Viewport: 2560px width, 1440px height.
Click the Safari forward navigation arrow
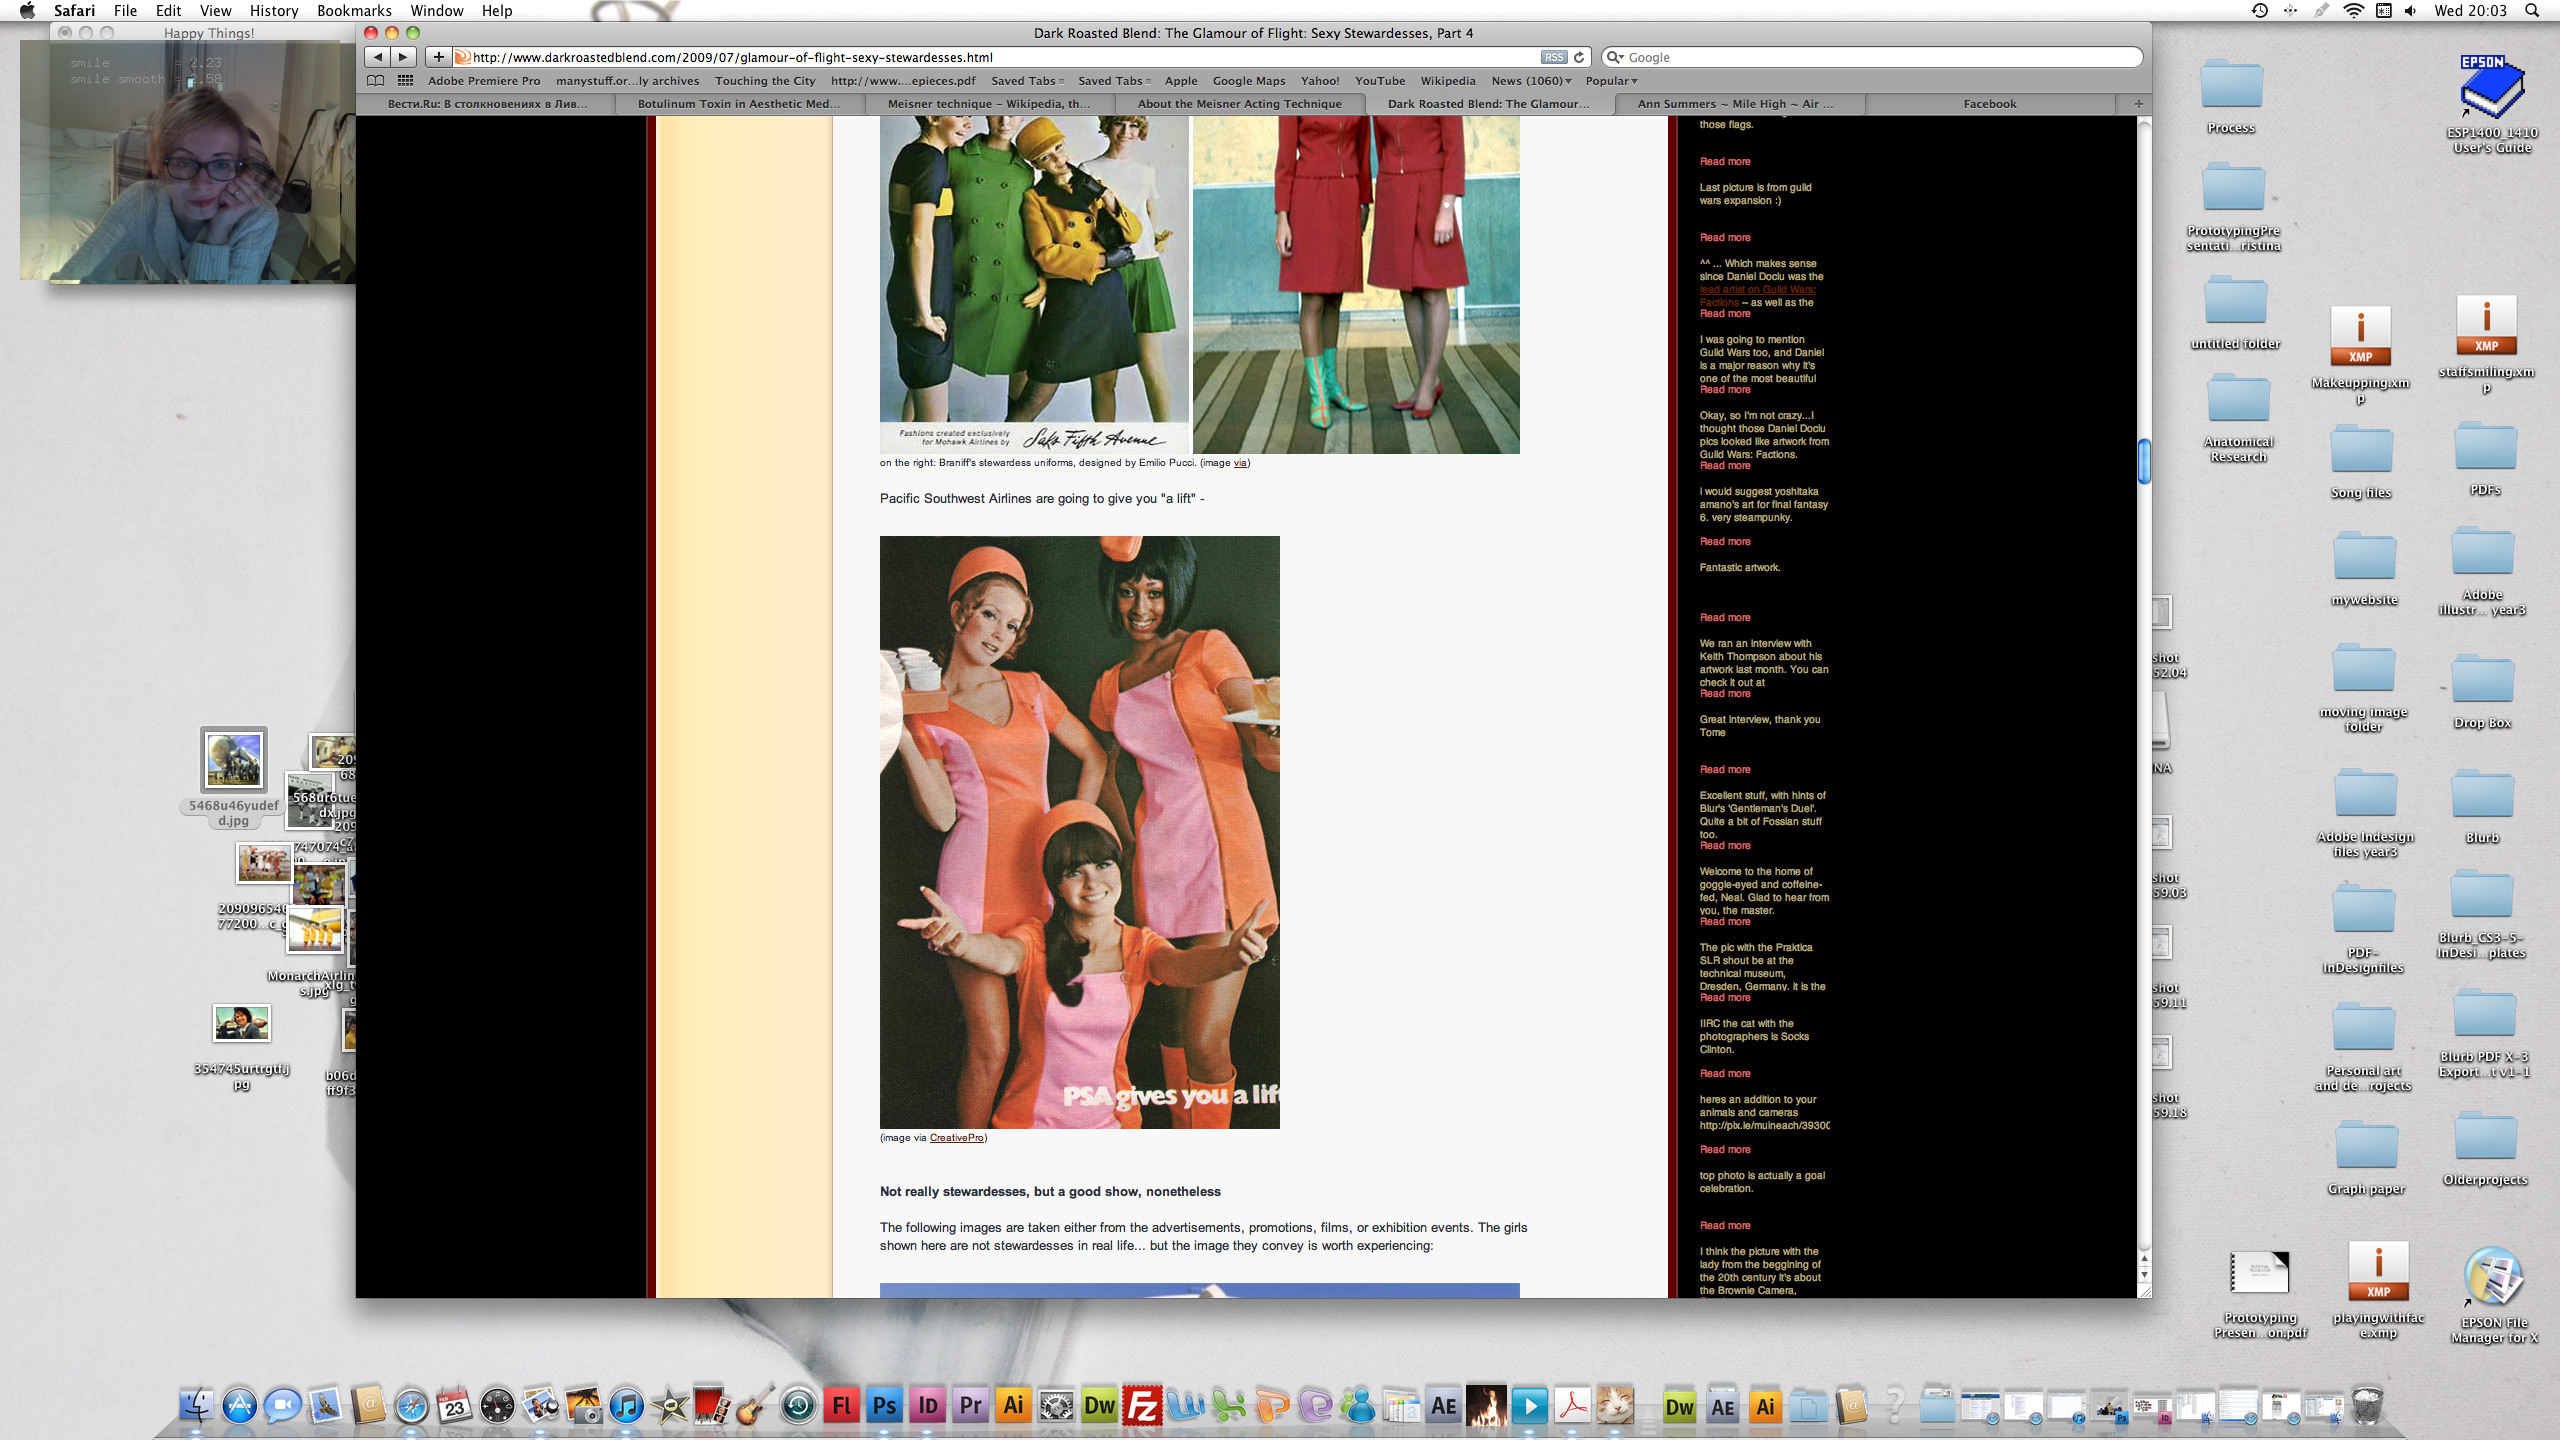pyautogui.click(x=403, y=57)
